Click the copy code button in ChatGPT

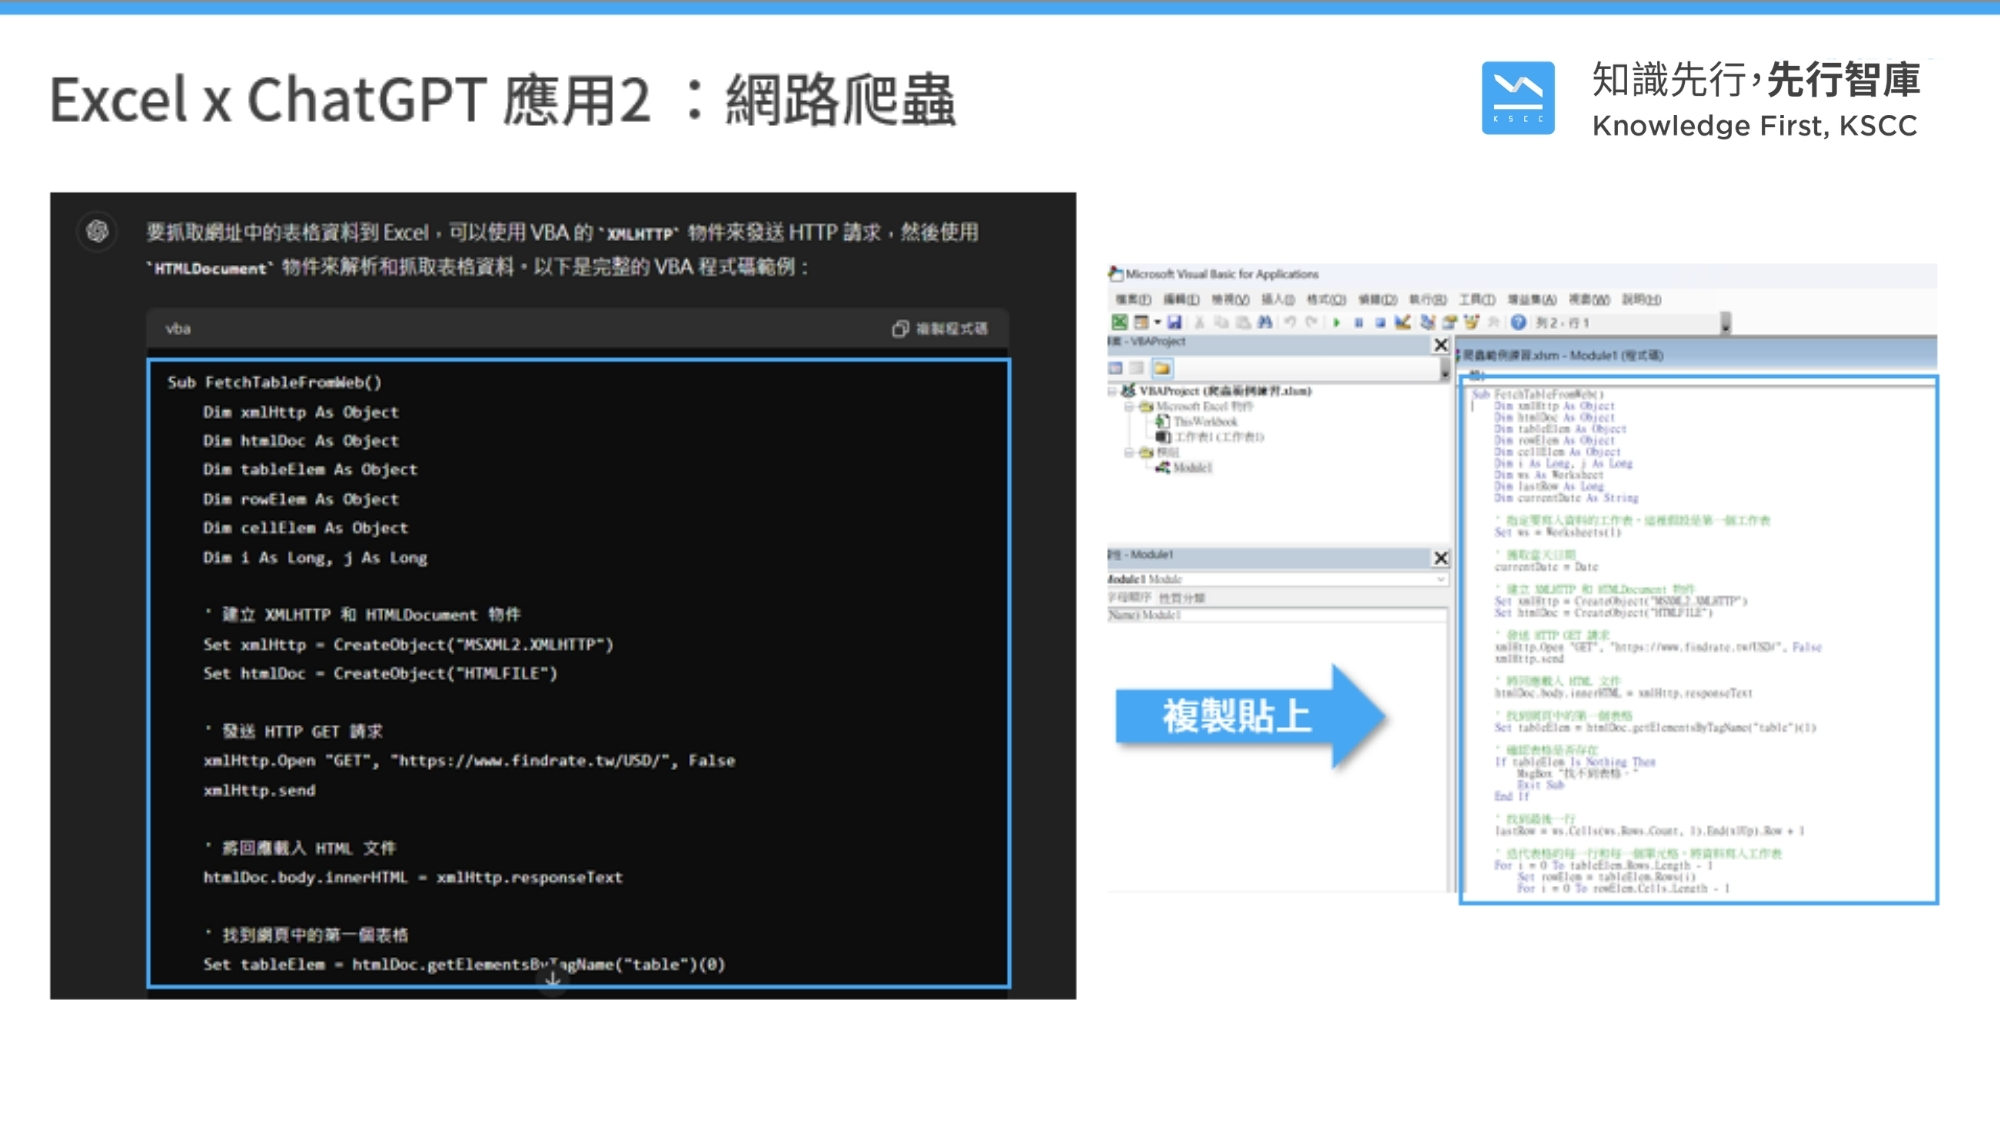[940, 328]
